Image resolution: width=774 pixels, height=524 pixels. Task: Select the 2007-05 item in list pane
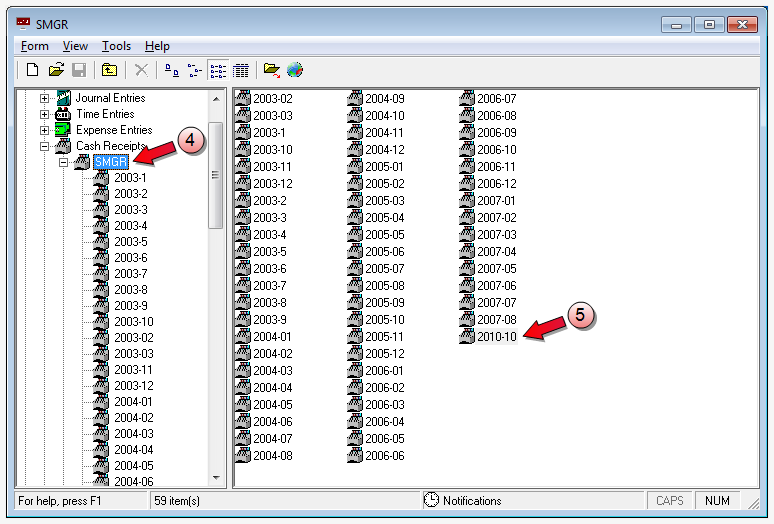click(x=497, y=268)
